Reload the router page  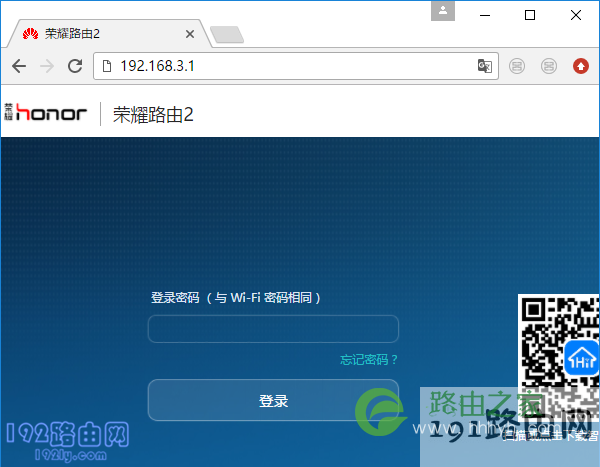(75, 66)
